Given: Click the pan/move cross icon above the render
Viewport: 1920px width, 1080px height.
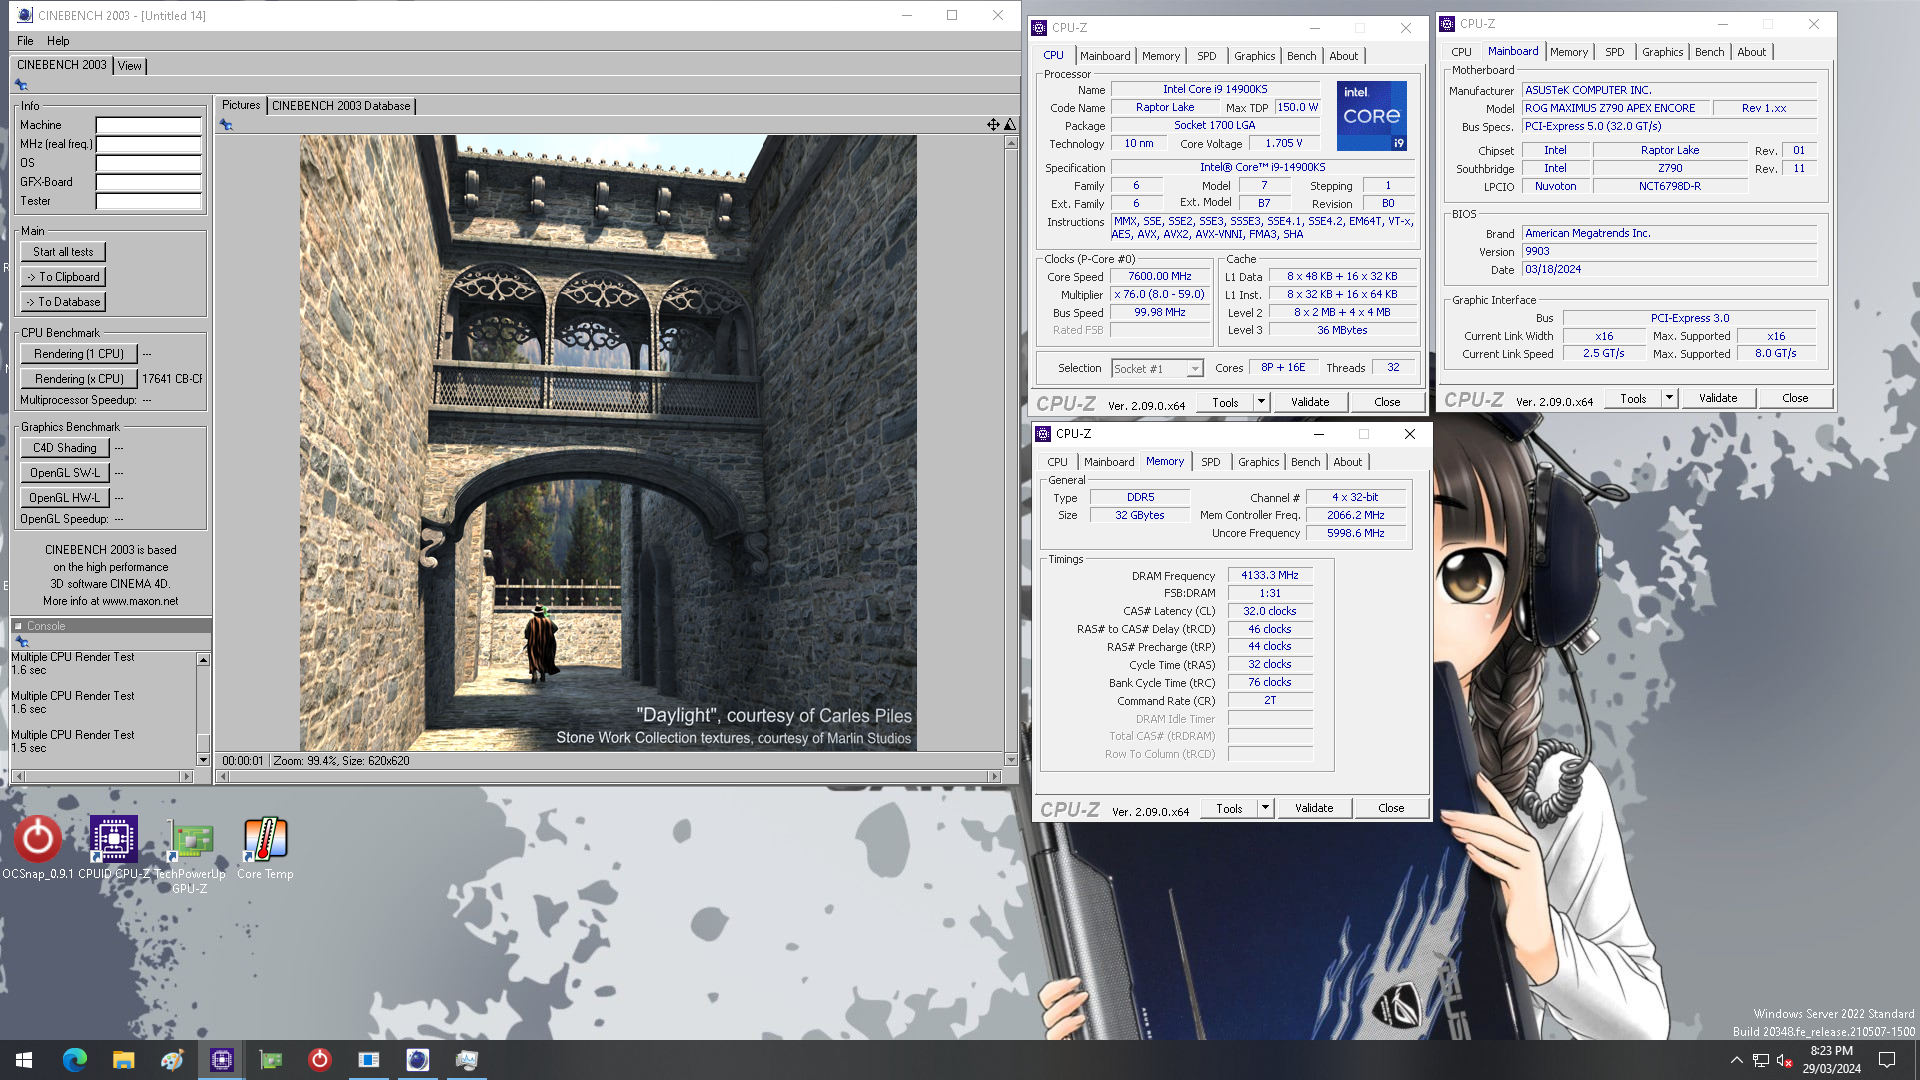Looking at the screenshot, I should point(993,125).
